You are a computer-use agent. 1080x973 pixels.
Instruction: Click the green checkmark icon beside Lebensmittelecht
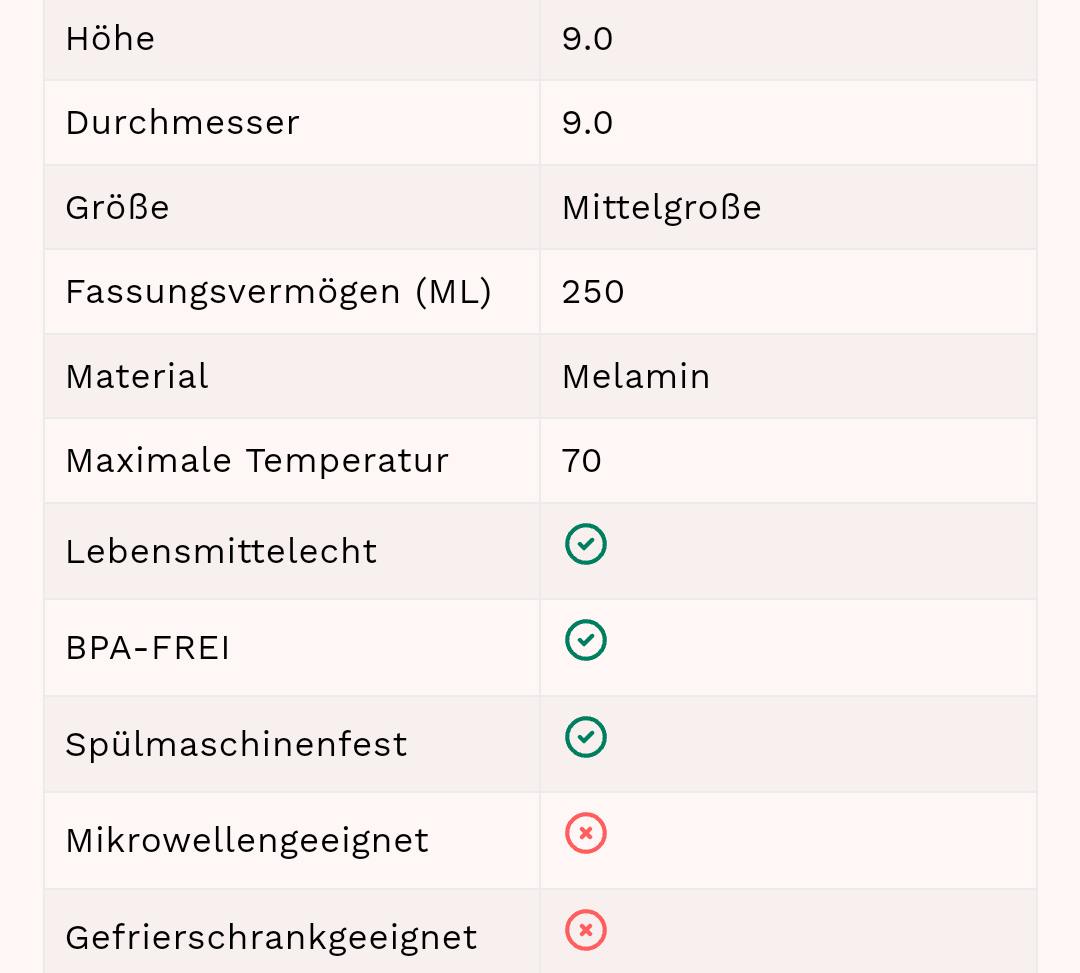[586, 545]
